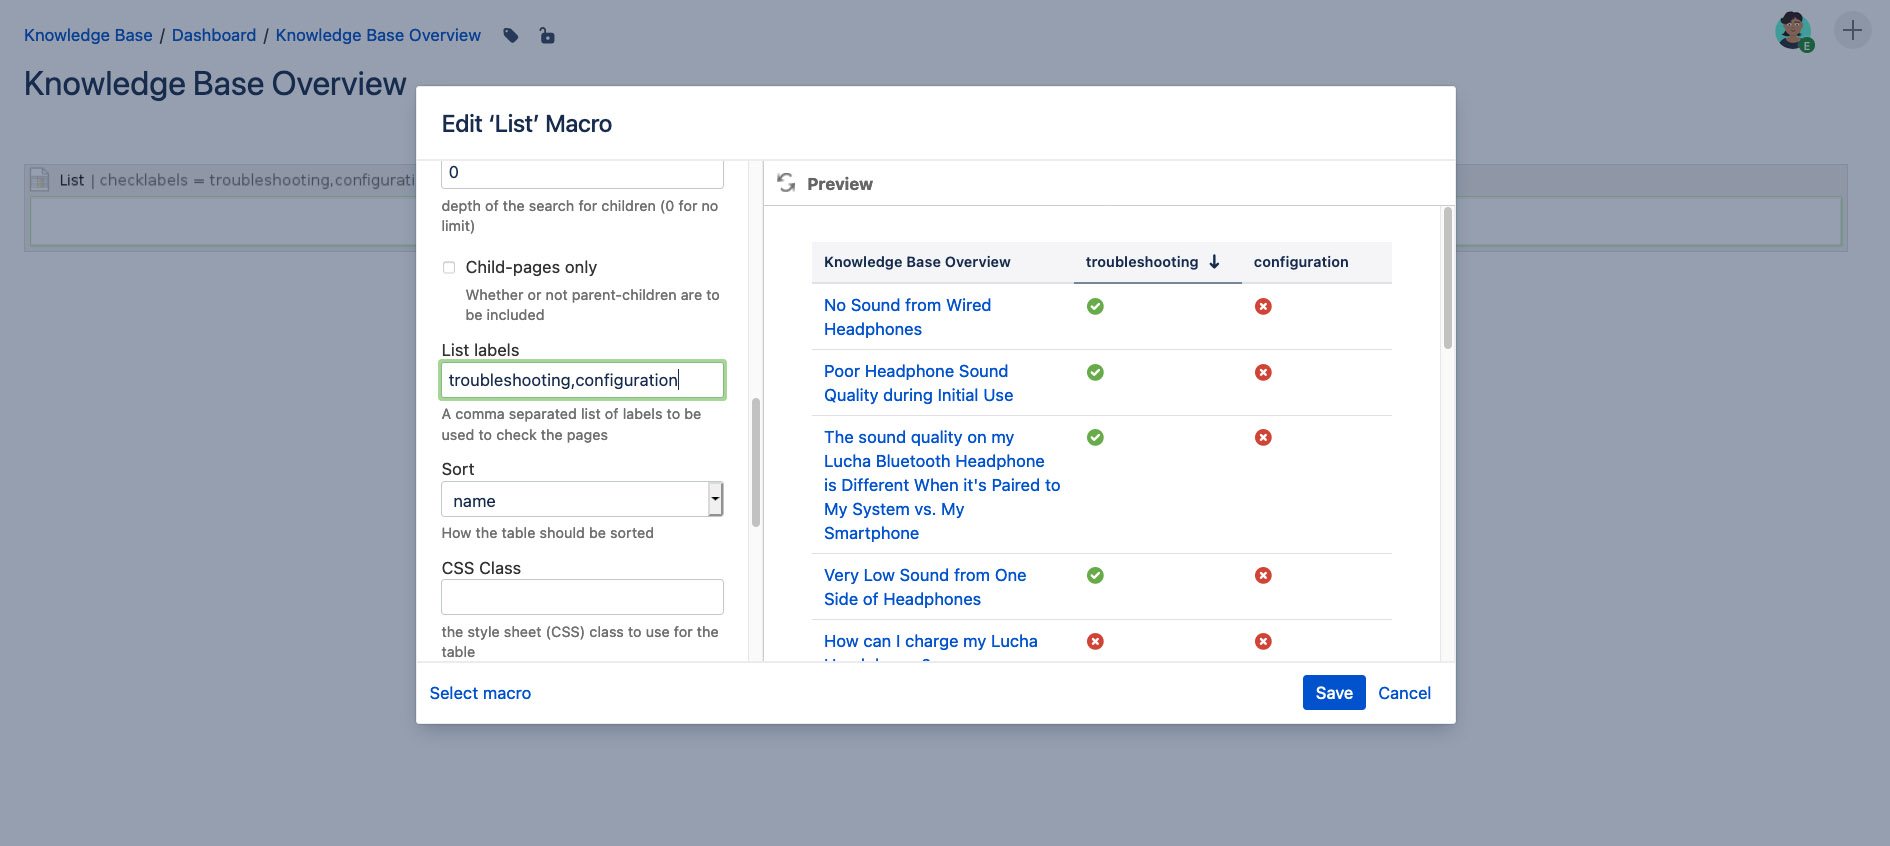Open page restrictions padlock icon
This screenshot has height=846, width=1890.
[547, 36]
